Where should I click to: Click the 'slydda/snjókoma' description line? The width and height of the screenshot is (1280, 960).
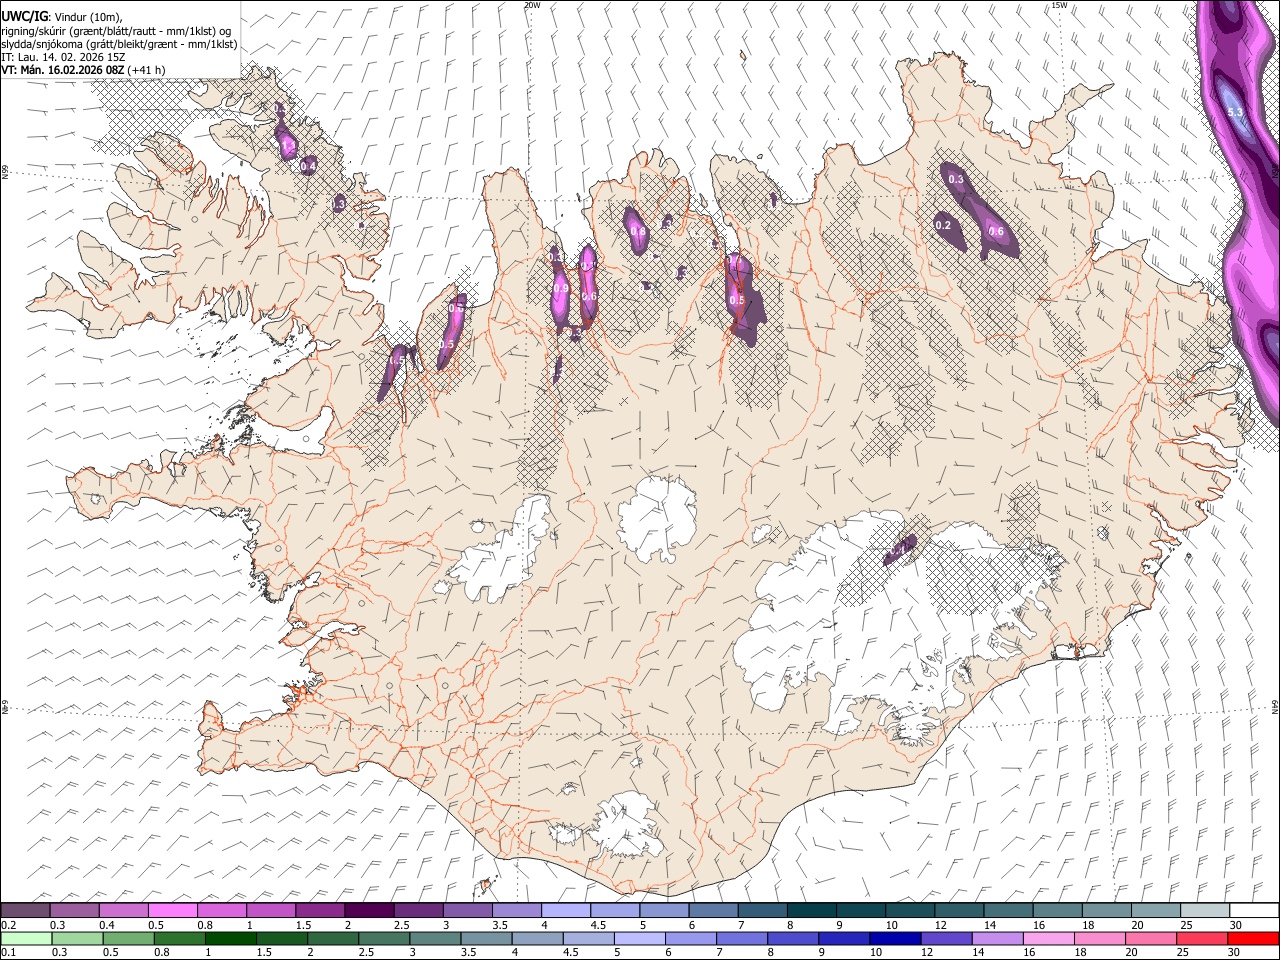coord(119,44)
